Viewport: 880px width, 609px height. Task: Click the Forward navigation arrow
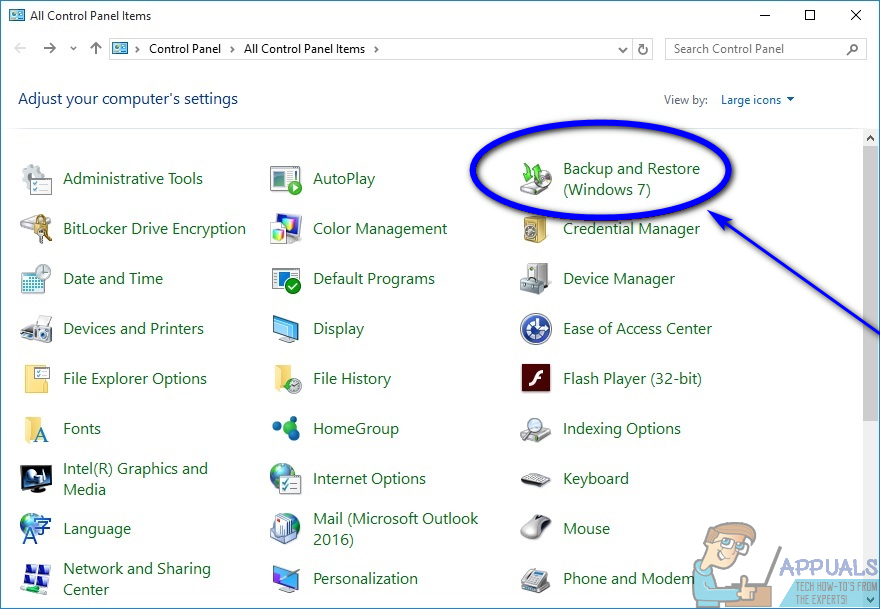49,49
